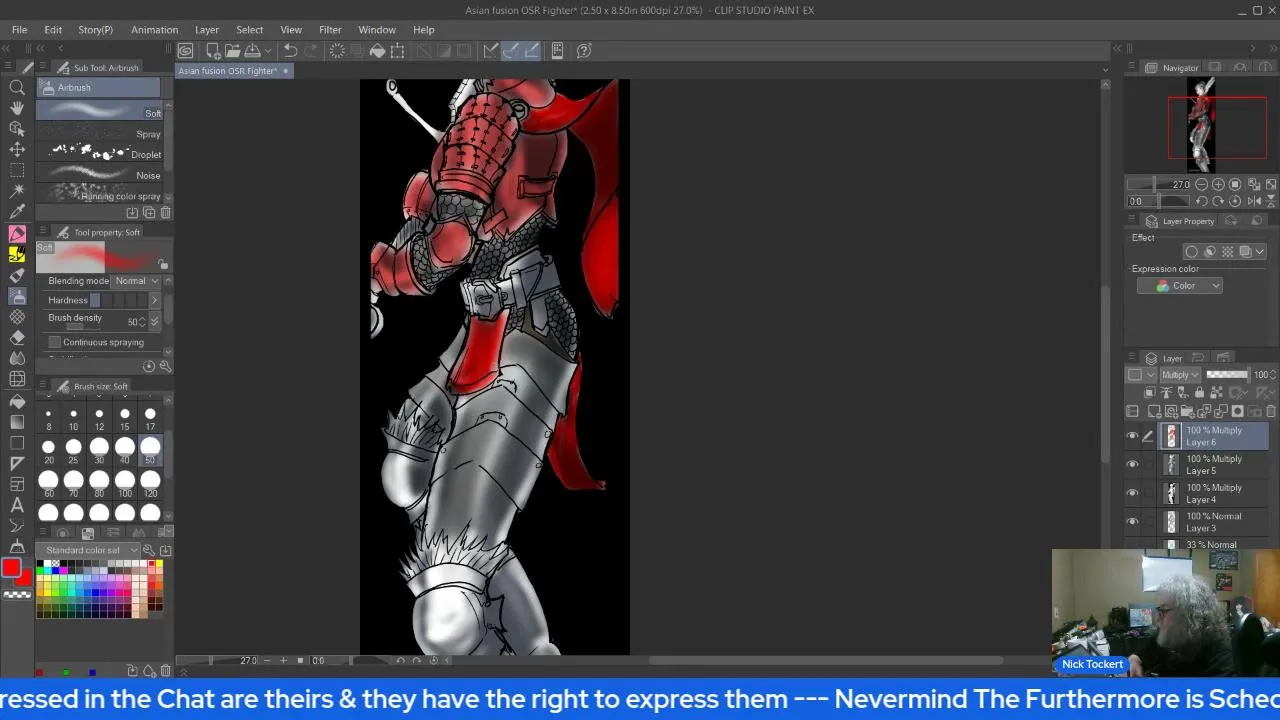
Task: Select the Move layer tool
Action: click(17, 149)
